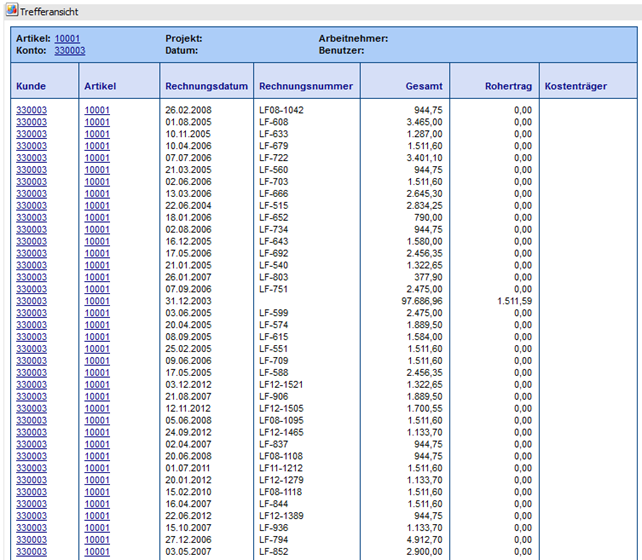Open Konto 330003 link in header

coord(69,50)
